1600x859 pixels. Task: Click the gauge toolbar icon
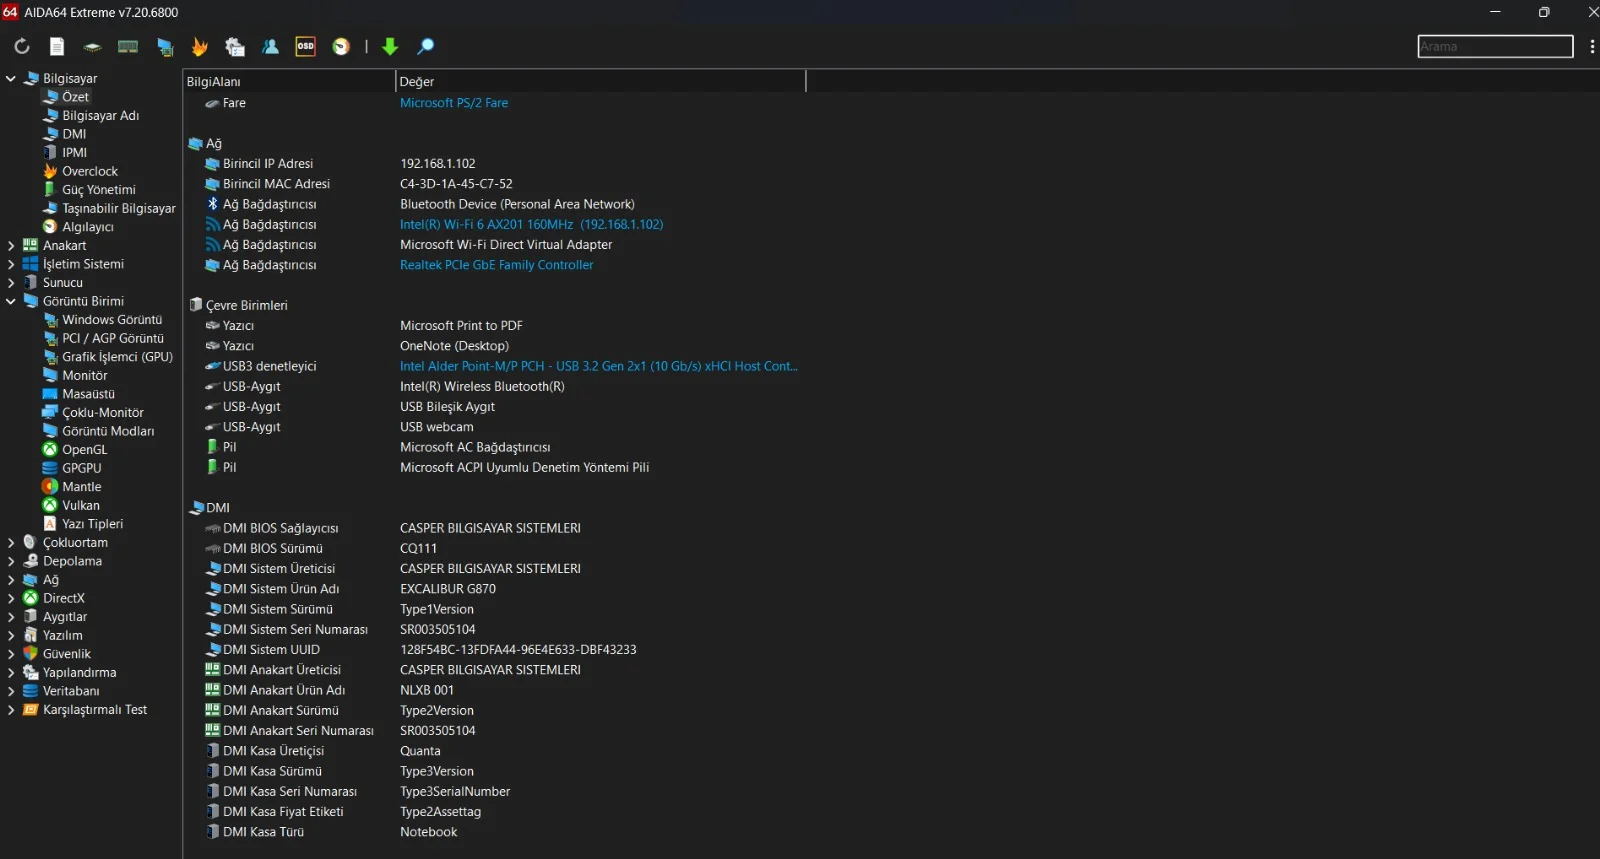(341, 46)
